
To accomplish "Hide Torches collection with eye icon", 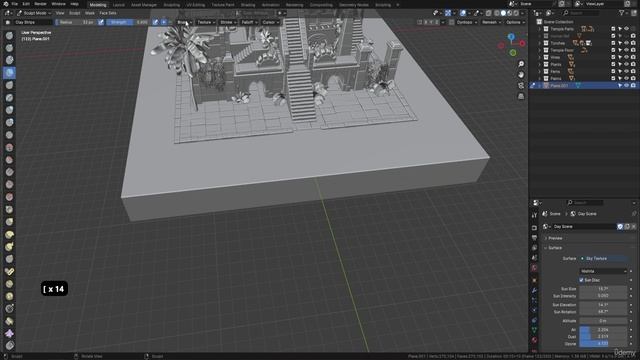I will point(627,43).
